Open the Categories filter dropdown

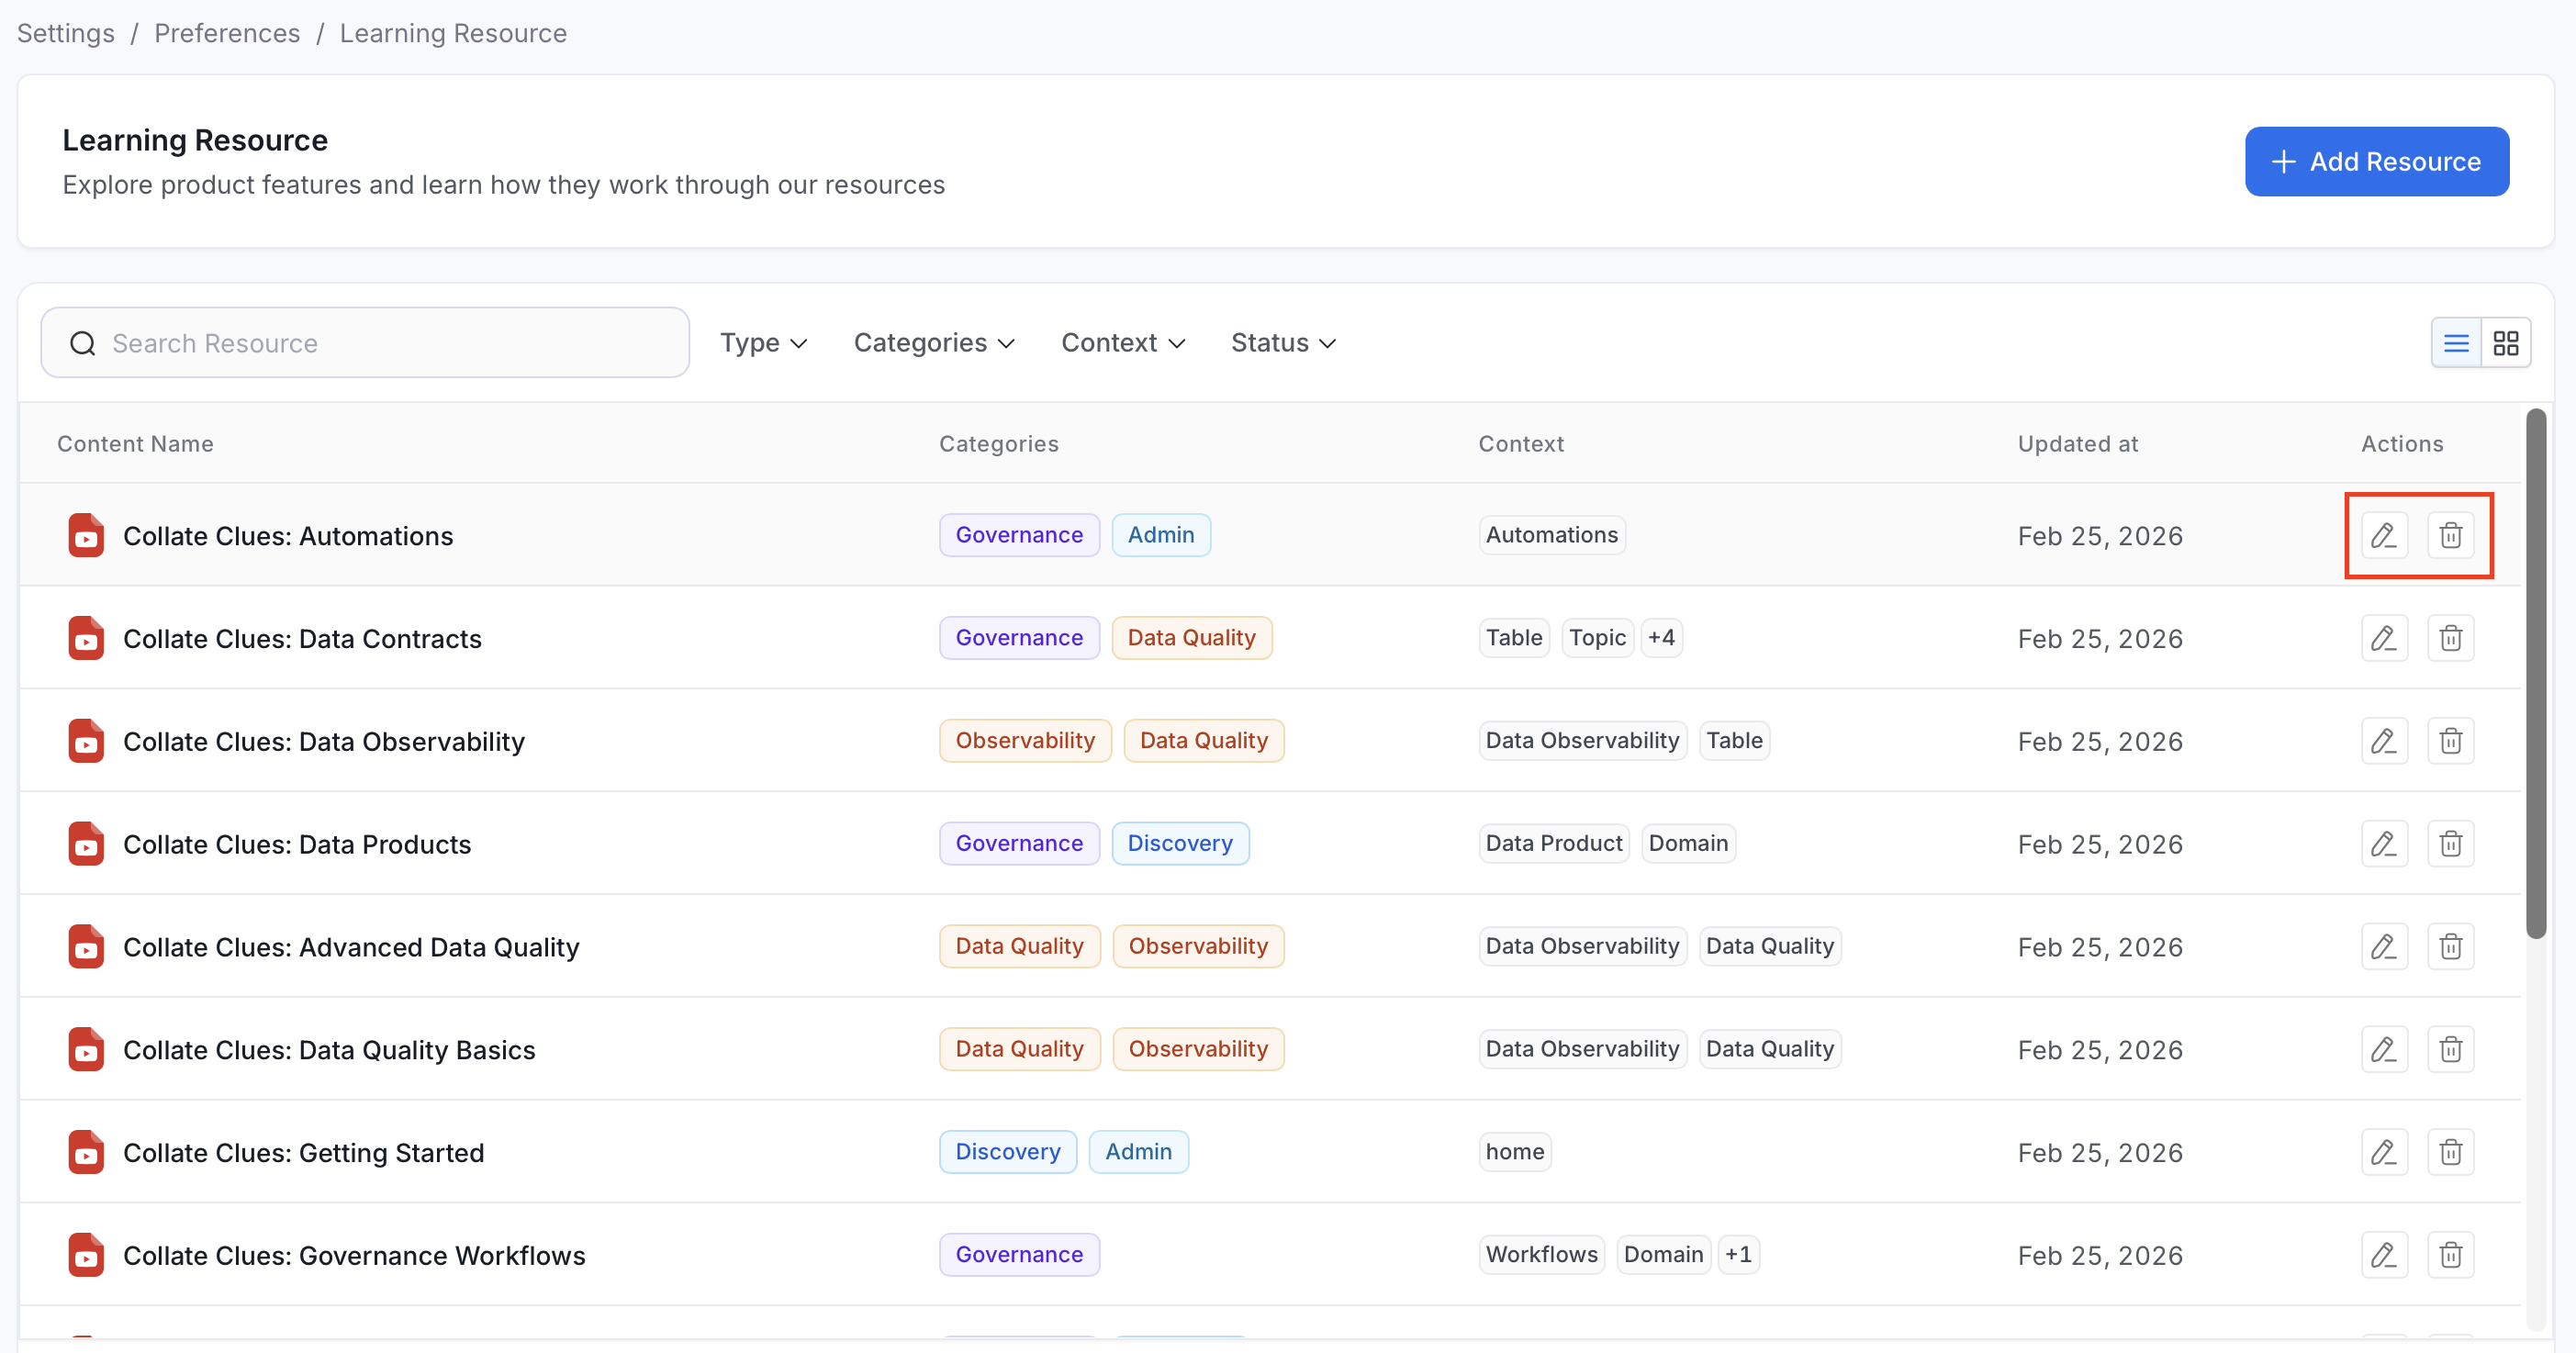coord(934,343)
